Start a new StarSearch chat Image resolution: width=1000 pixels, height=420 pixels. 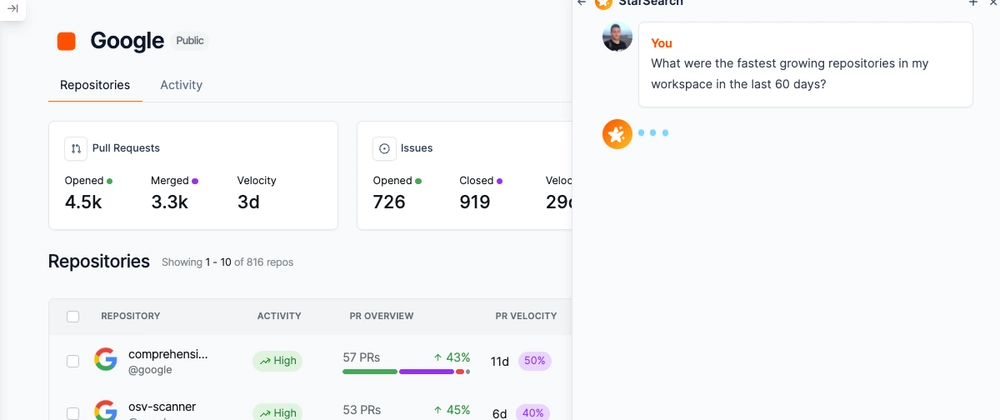(973, 3)
